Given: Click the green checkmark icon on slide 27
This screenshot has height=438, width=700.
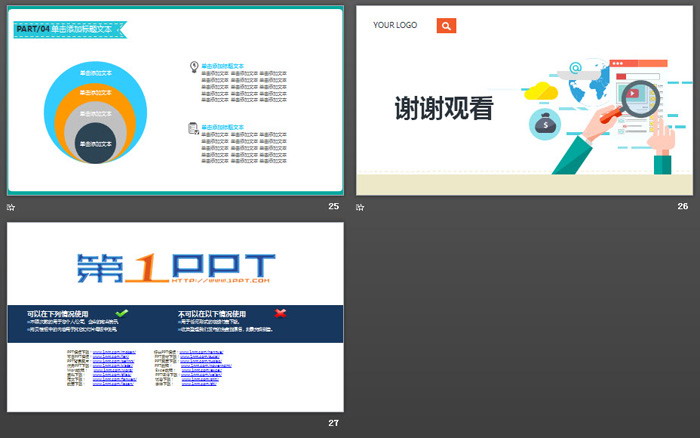Looking at the screenshot, I should (121, 313).
